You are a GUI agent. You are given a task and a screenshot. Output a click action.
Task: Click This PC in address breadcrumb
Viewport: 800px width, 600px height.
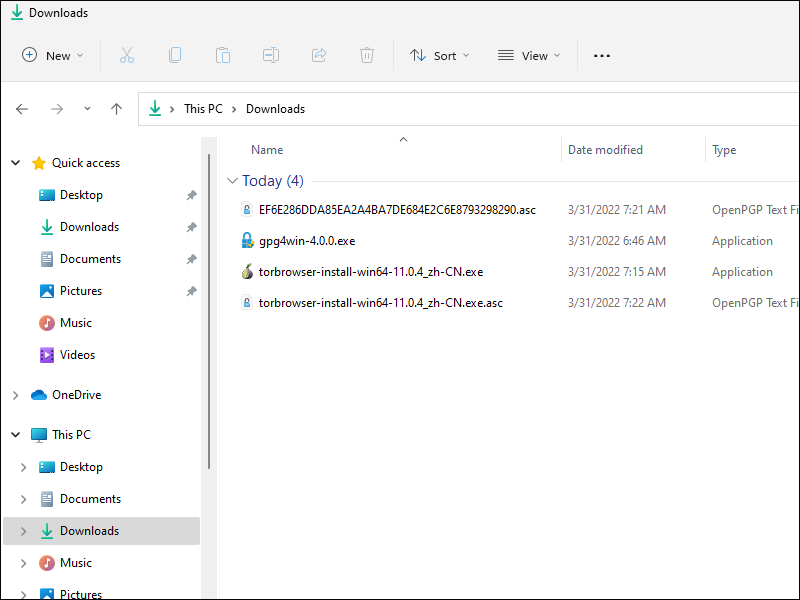click(203, 109)
